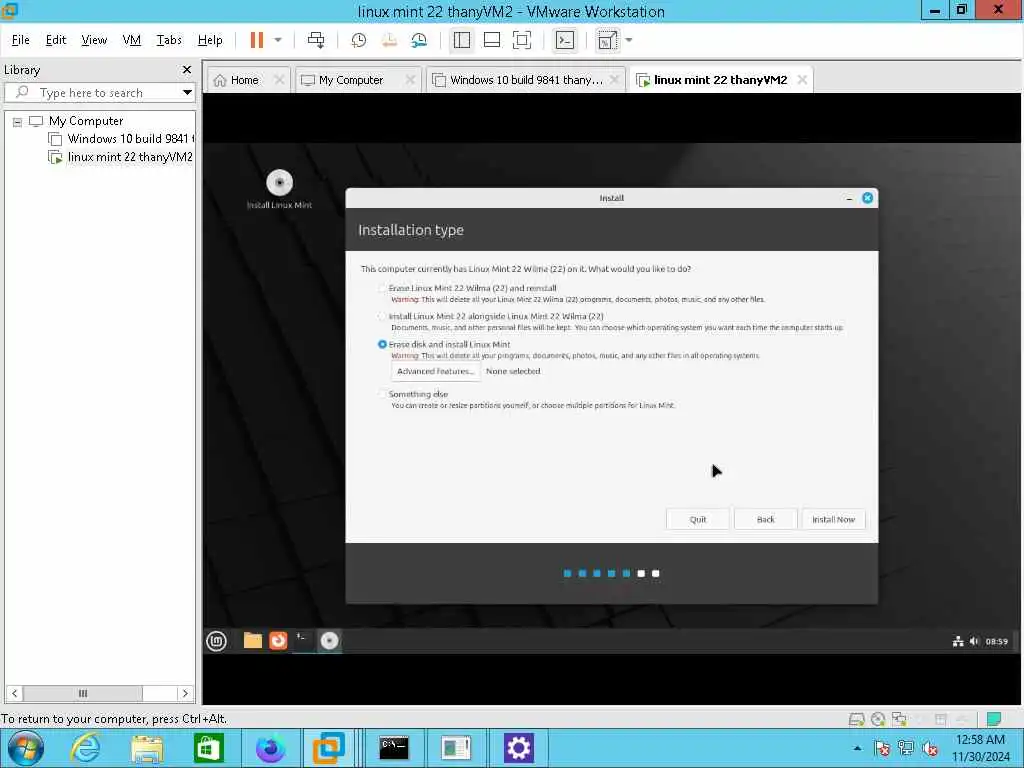Image resolution: width=1024 pixels, height=768 pixels.
Task: Open the File menu
Action: pos(21,40)
